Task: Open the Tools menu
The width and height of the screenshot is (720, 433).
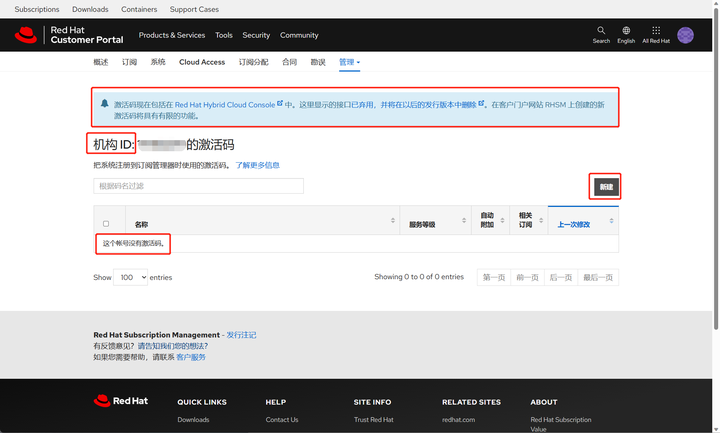Action: tap(224, 35)
